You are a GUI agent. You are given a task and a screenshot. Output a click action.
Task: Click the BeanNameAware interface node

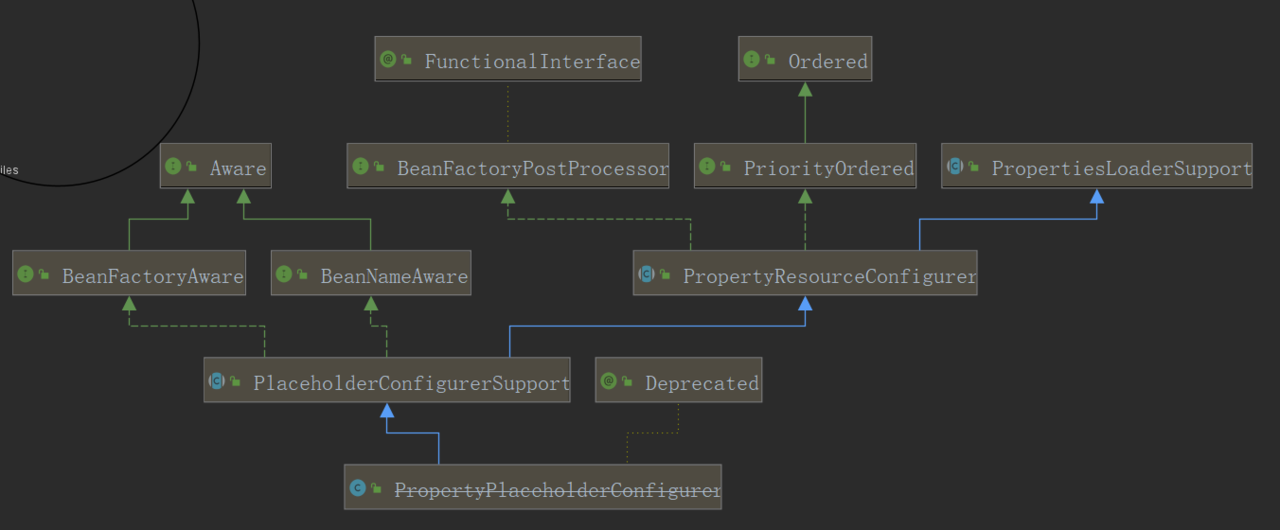pos(371,274)
